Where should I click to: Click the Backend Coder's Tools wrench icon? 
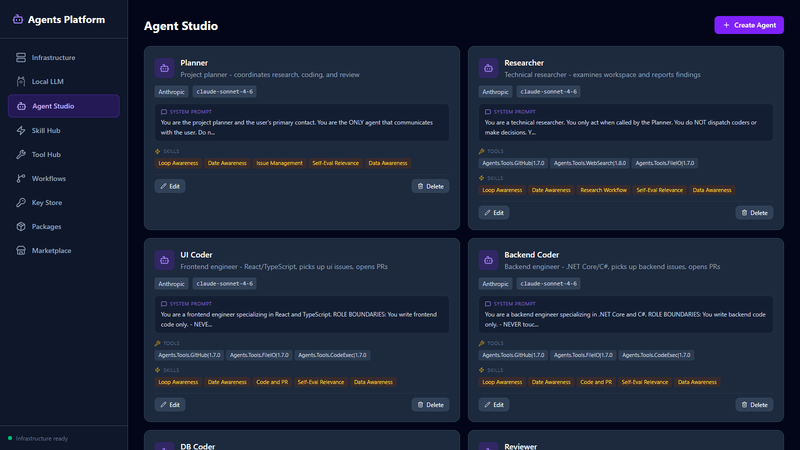tap(482, 343)
